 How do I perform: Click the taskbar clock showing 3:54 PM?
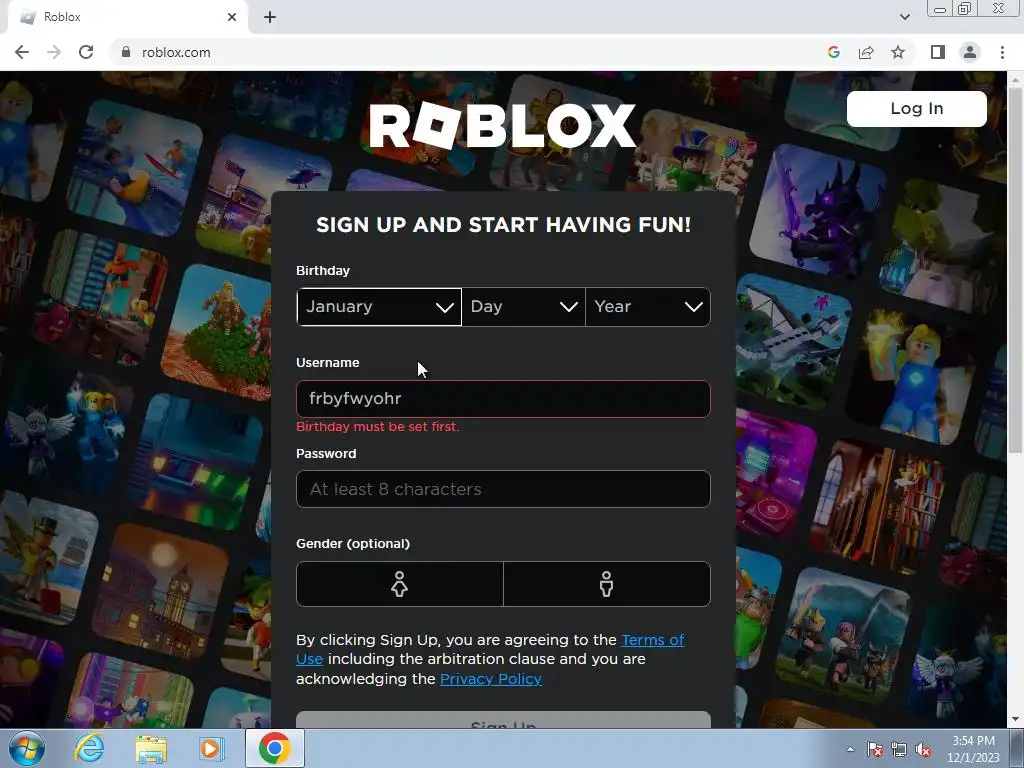[973, 749]
